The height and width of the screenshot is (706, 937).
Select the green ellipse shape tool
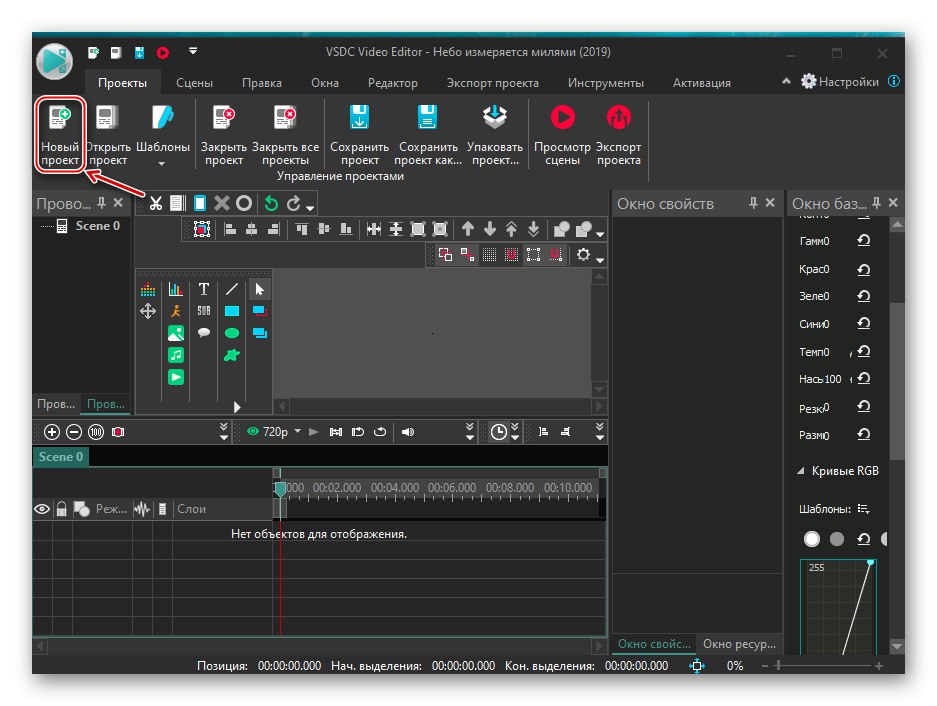click(x=232, y=333)
